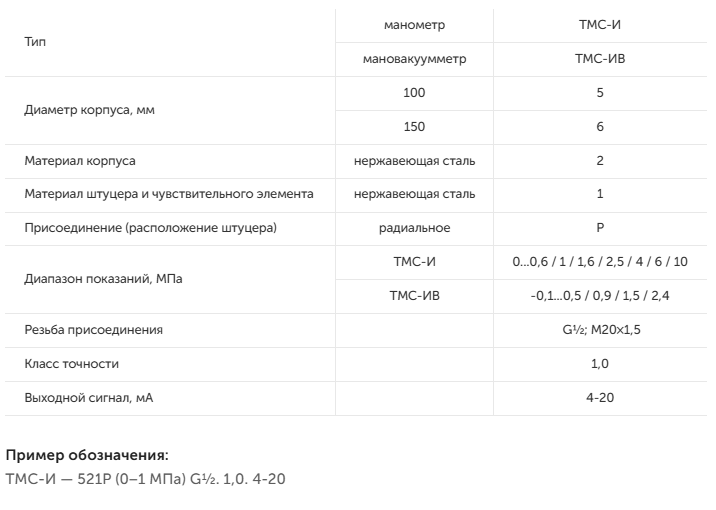
Task: Select the 100 diameter value
Action: 414,93
